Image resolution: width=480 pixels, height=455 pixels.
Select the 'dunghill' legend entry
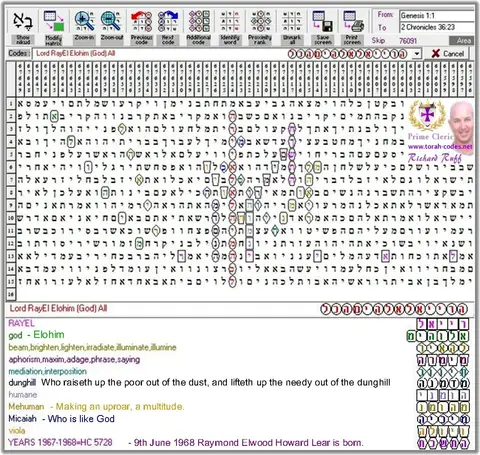tap(199, 383)
